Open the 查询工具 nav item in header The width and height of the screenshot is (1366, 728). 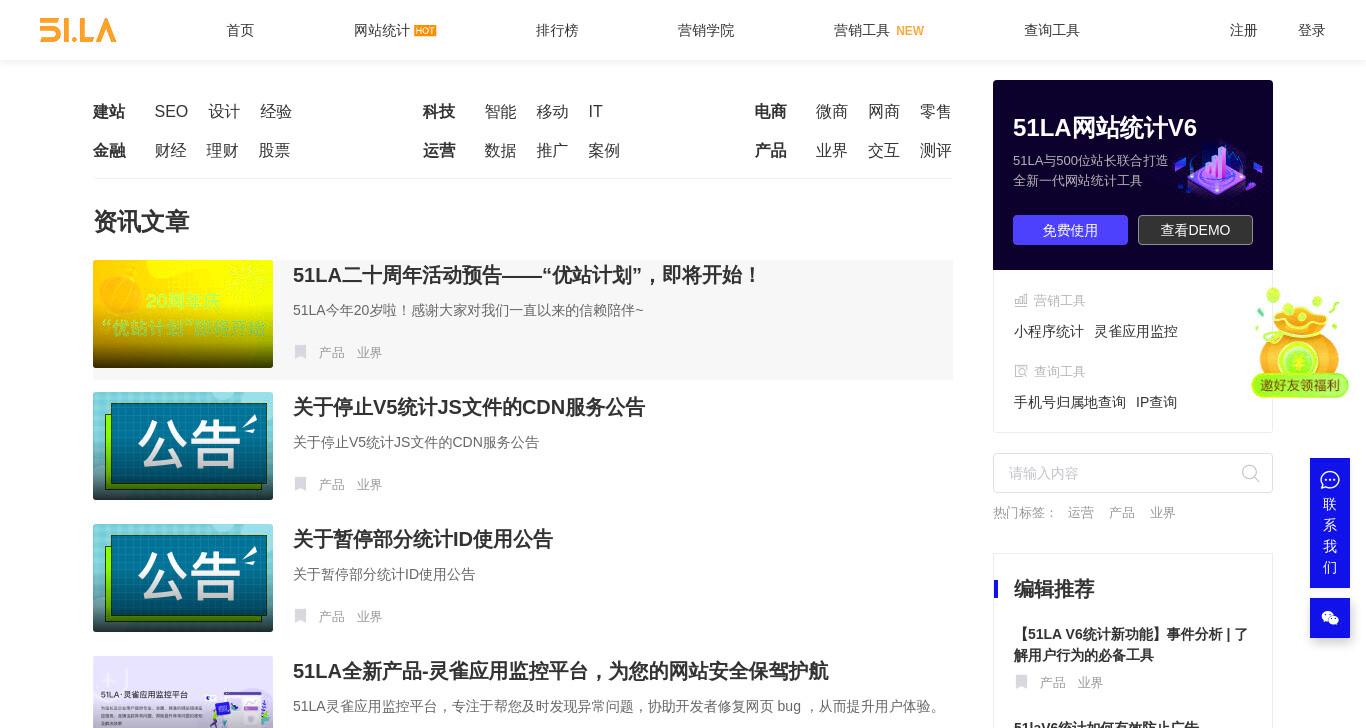coord(1052,30)
